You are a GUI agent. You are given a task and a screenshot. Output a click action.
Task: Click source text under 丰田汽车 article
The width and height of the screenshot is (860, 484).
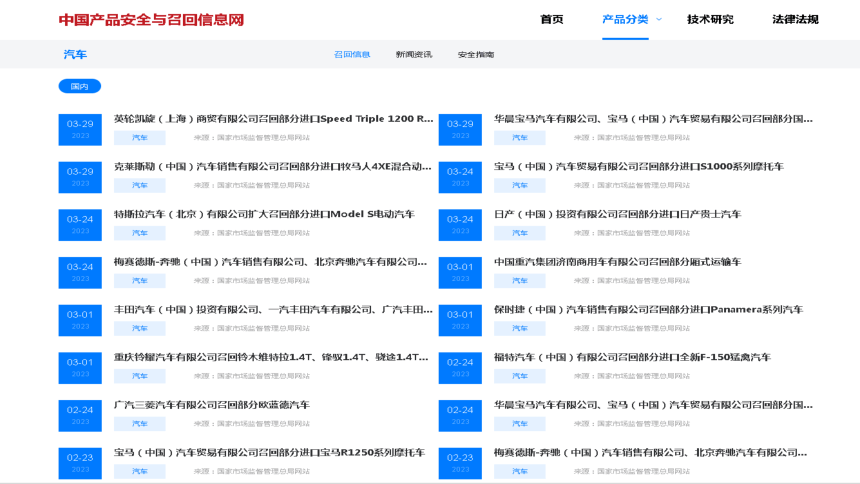252,328
